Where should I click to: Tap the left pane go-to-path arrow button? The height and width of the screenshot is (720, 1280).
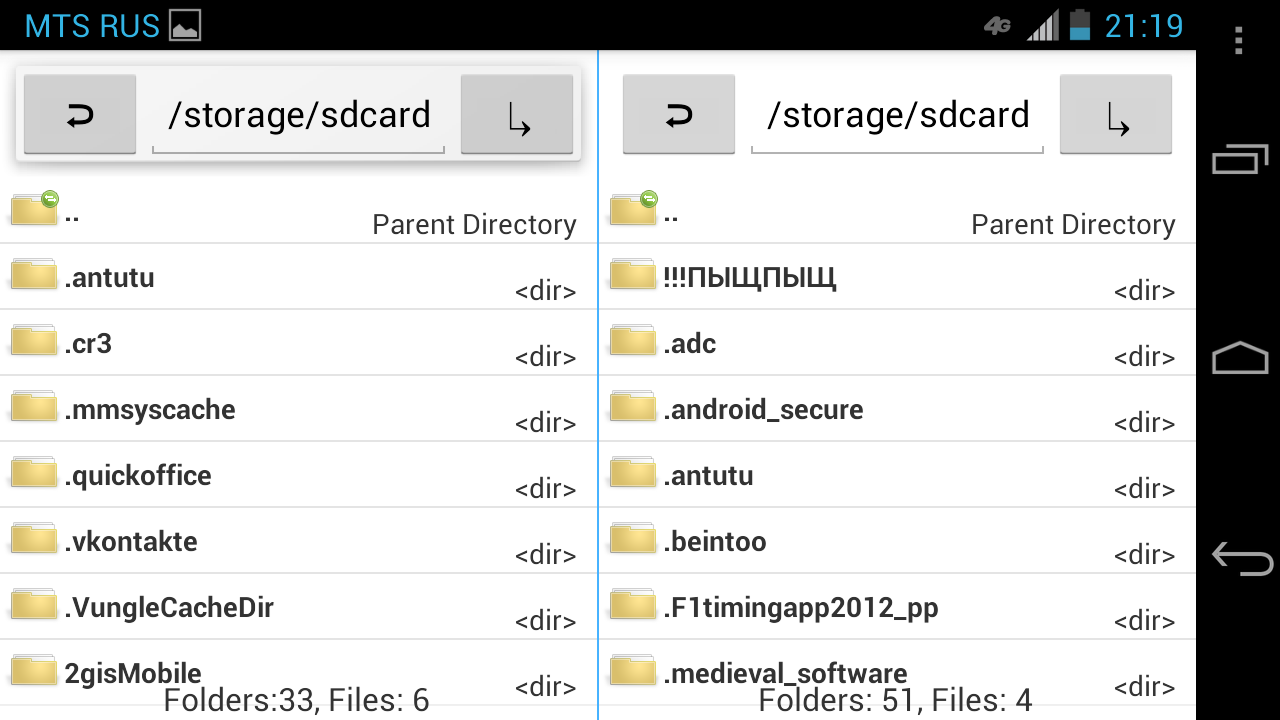[x=517, y=115]
